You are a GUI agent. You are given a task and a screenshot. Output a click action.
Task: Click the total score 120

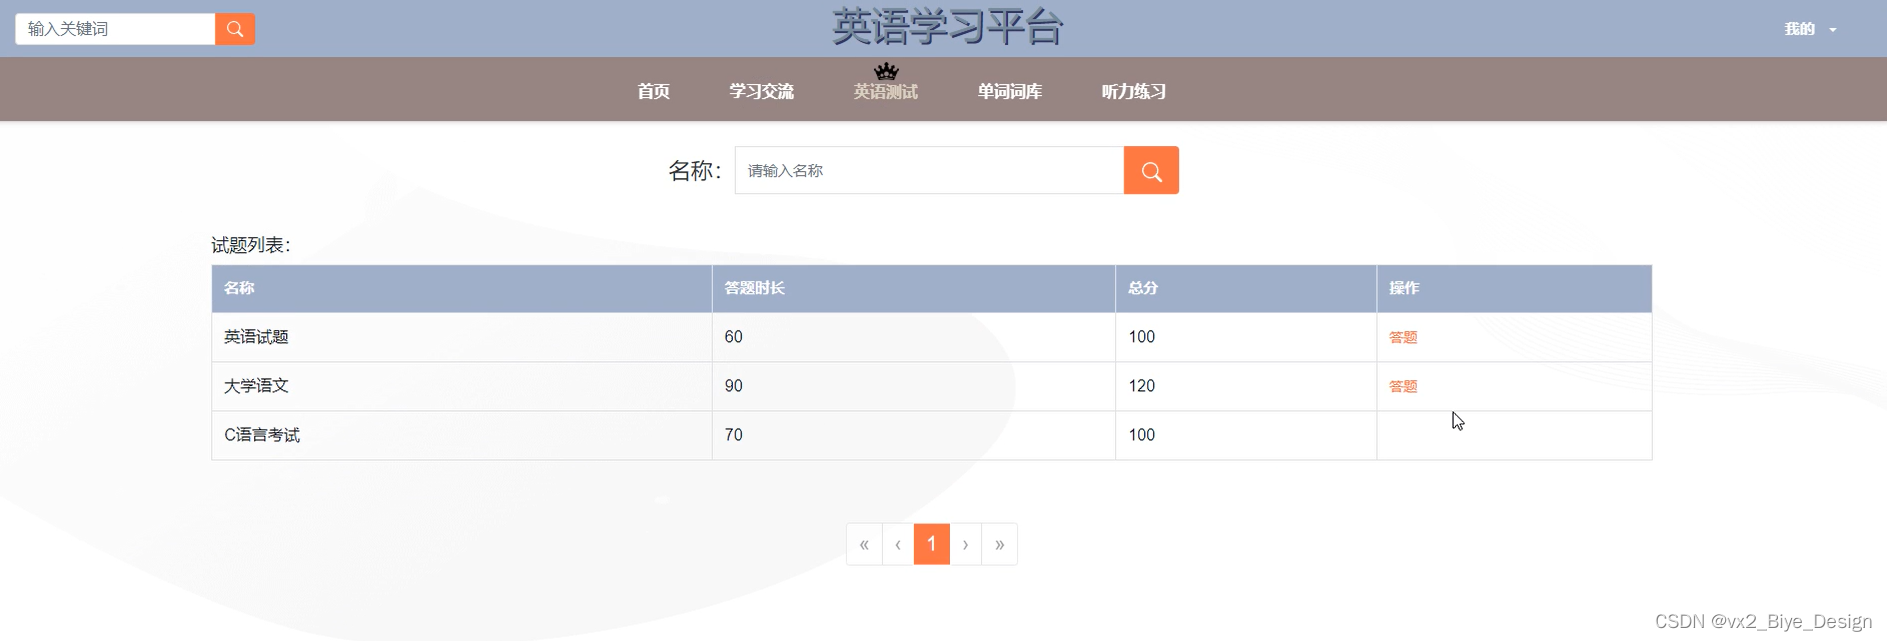(x=1142, y=386)
